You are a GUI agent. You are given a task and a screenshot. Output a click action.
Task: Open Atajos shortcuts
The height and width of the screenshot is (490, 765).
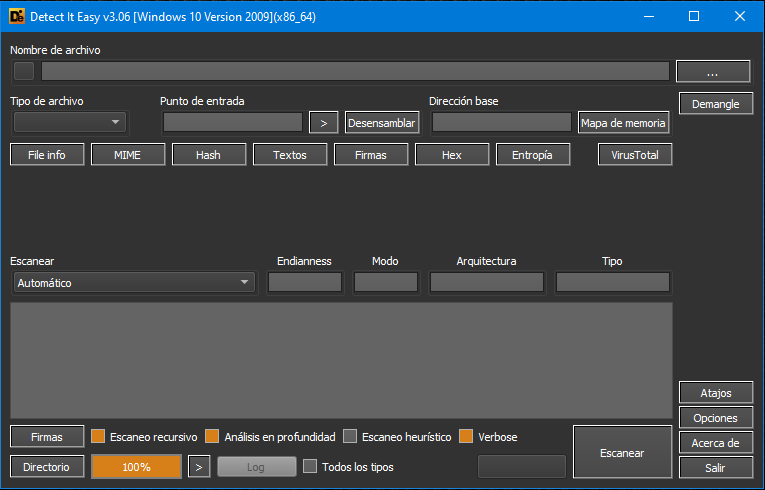716,393
